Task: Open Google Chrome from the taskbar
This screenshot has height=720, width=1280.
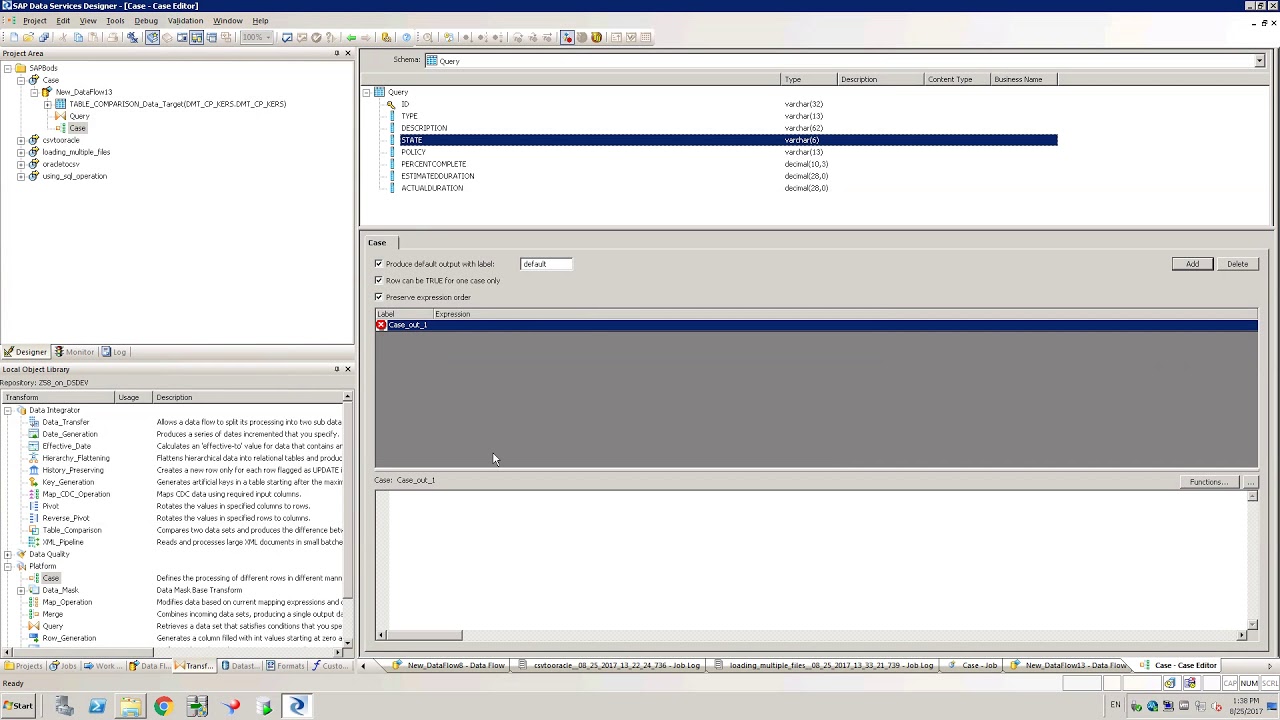Action: point(163,707)
